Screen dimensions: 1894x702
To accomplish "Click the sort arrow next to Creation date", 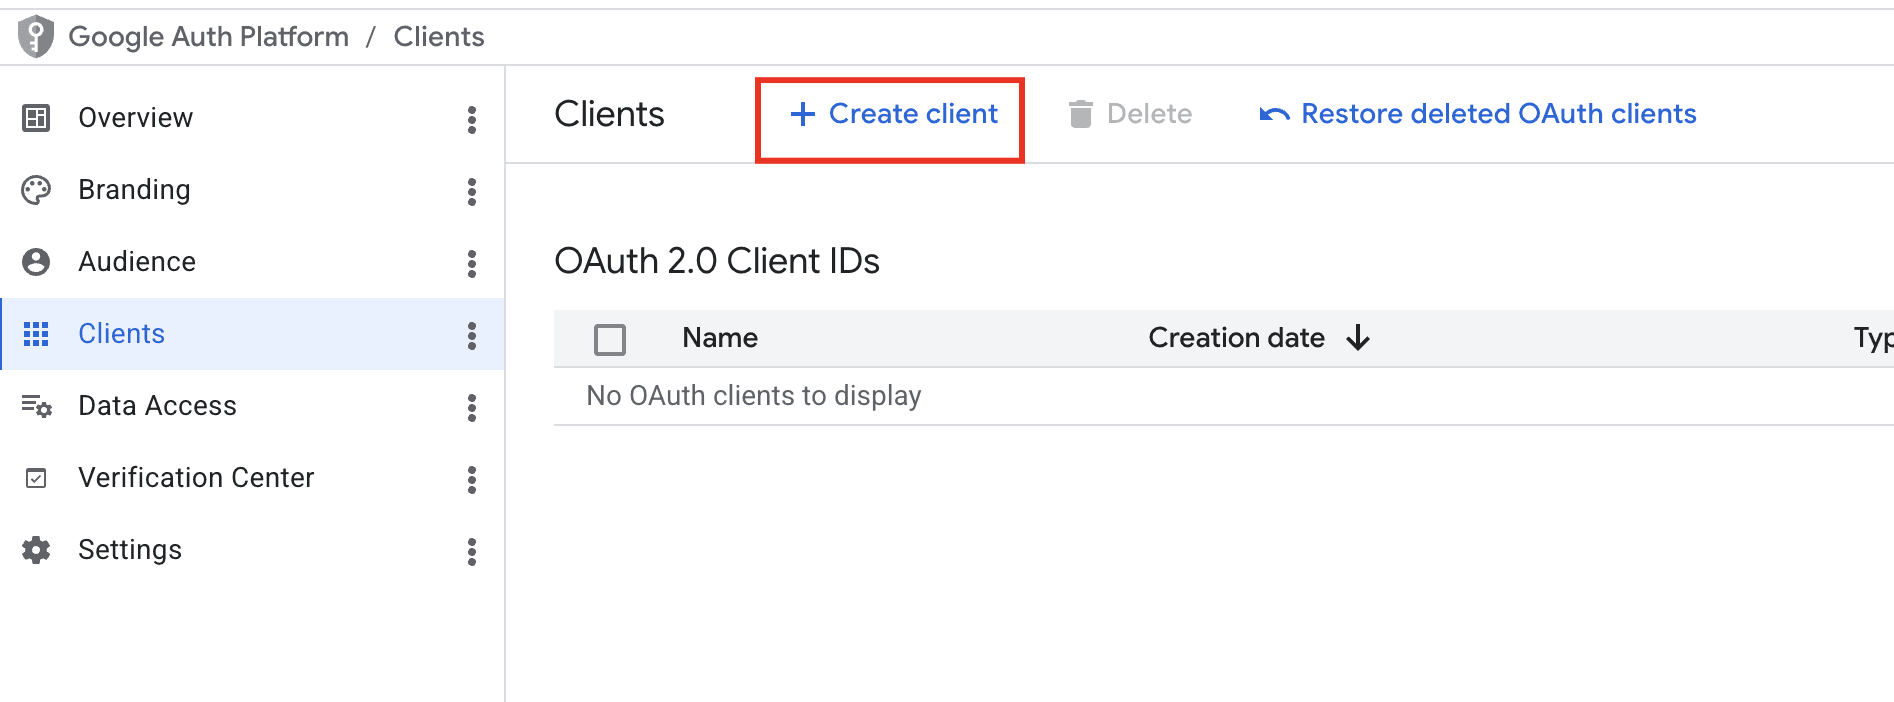I will (x=1358, y=338).
